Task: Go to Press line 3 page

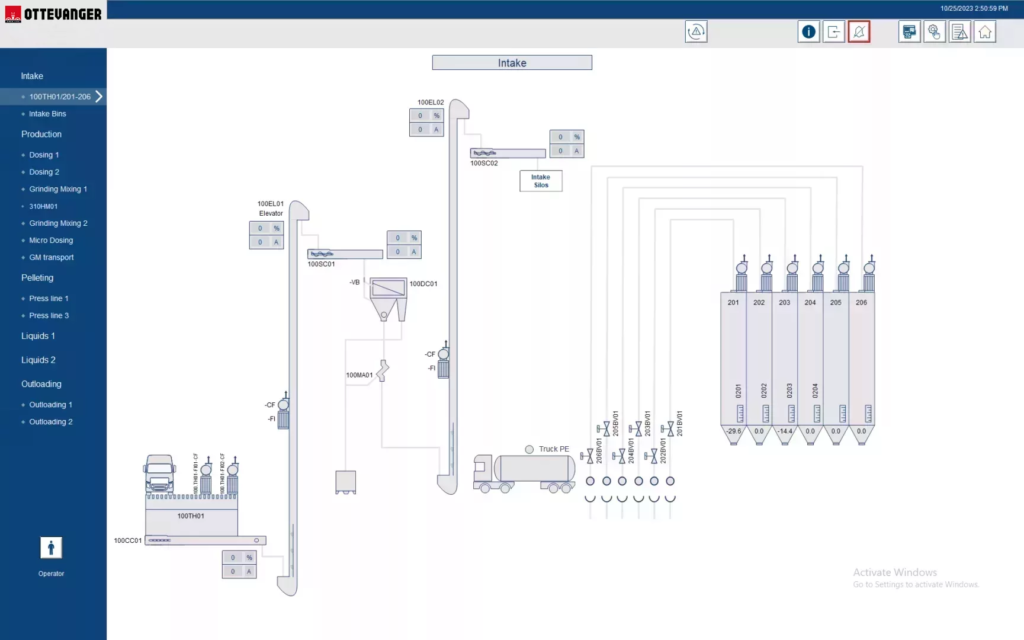Action: tap(49, 316)
